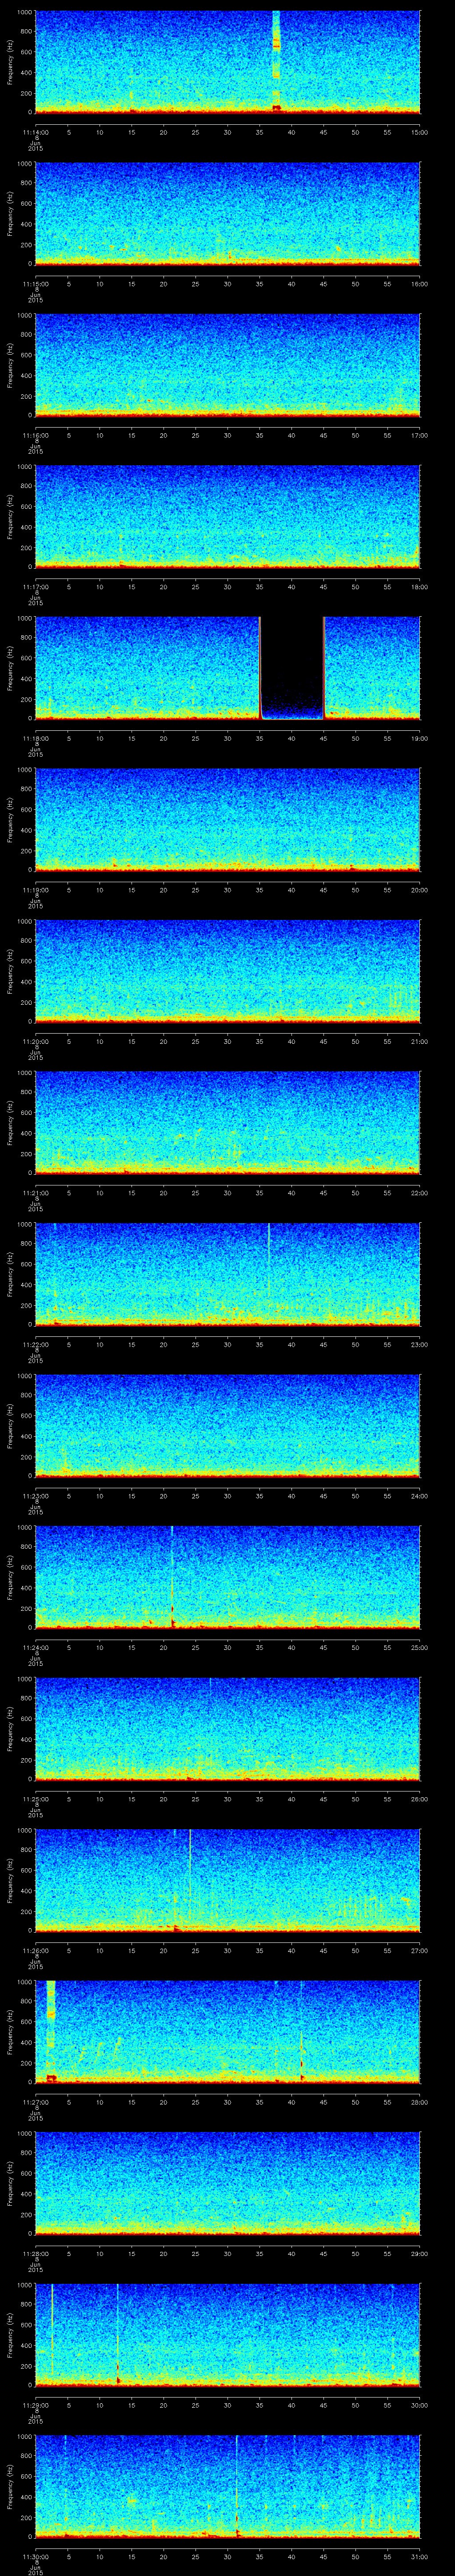Click the "30:00" end time label

[420, 2405]
